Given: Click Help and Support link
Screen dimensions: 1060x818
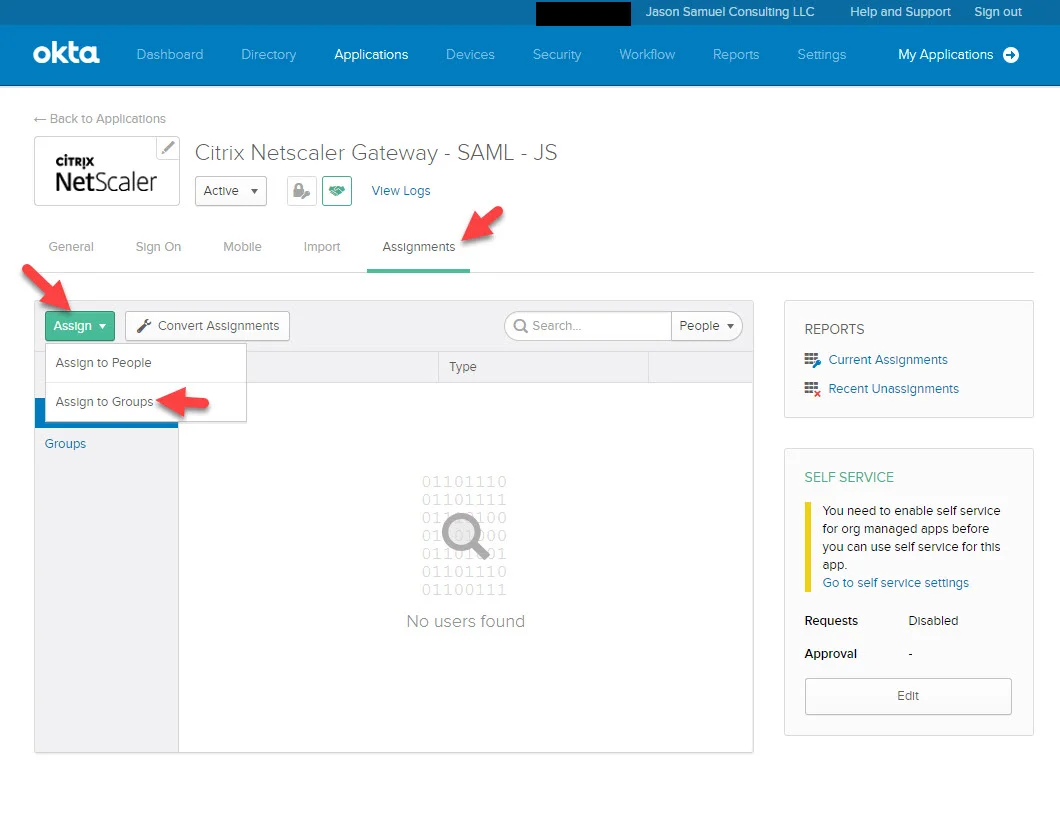Looking at the screenshot, I should pos(900,12).
